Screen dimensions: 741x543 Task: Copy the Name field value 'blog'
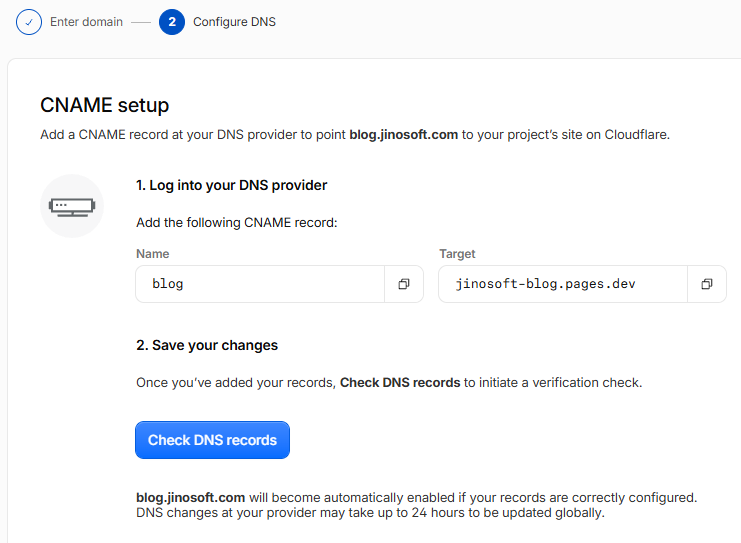point(404,284)
